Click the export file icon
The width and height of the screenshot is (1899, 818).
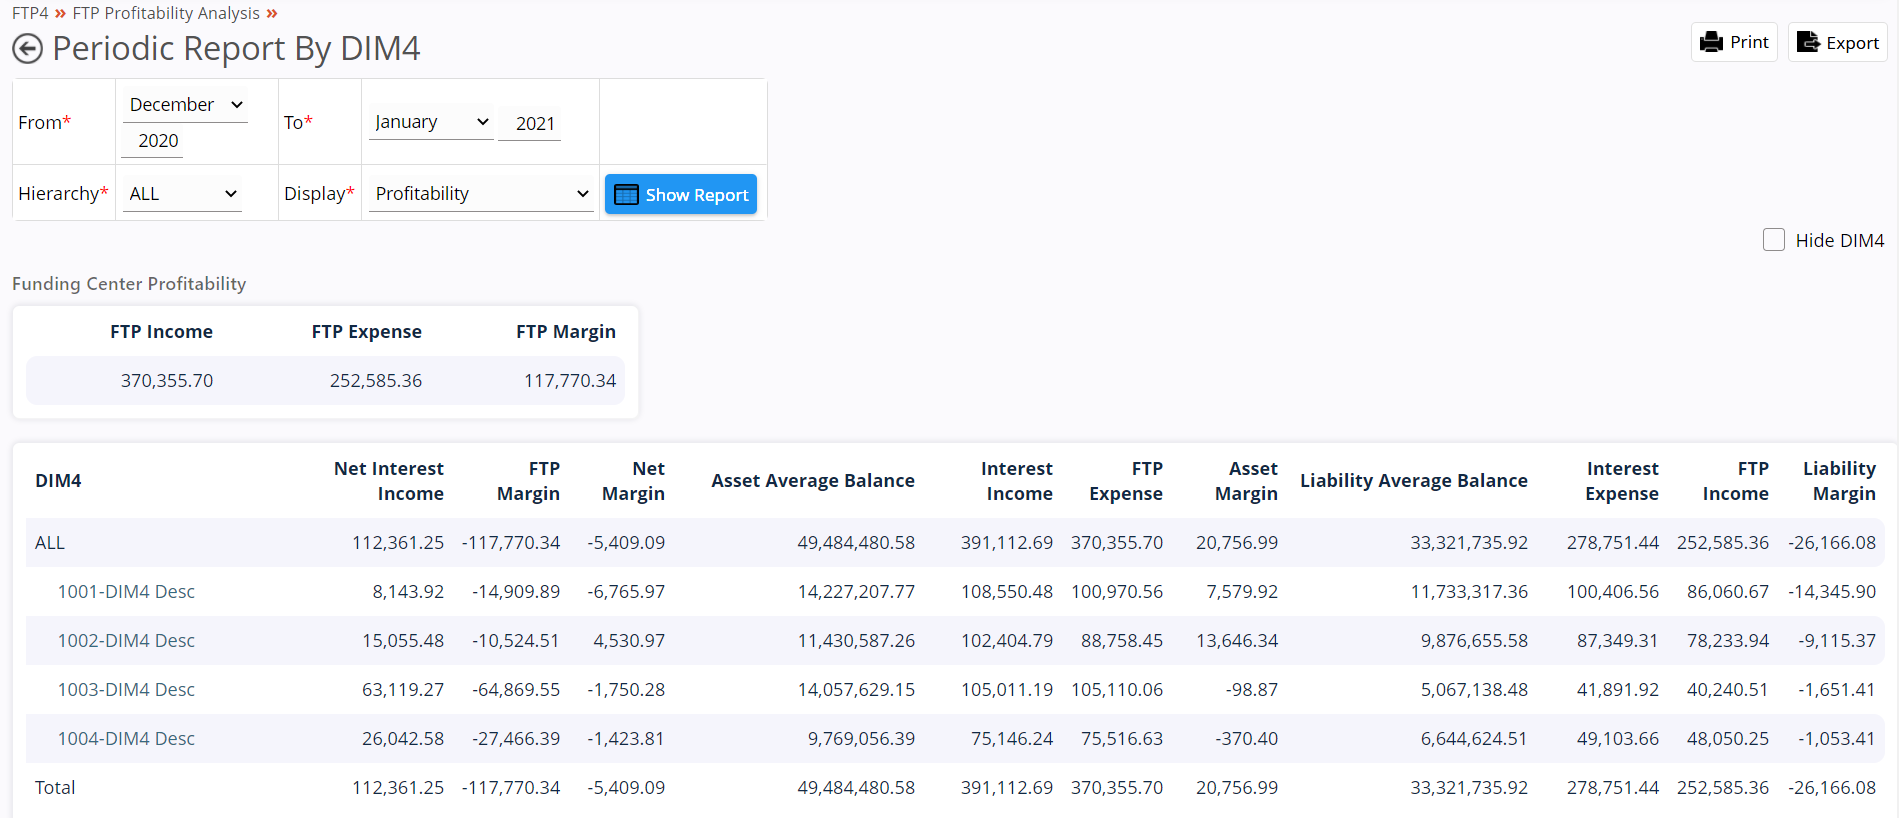pos(1808,42)
